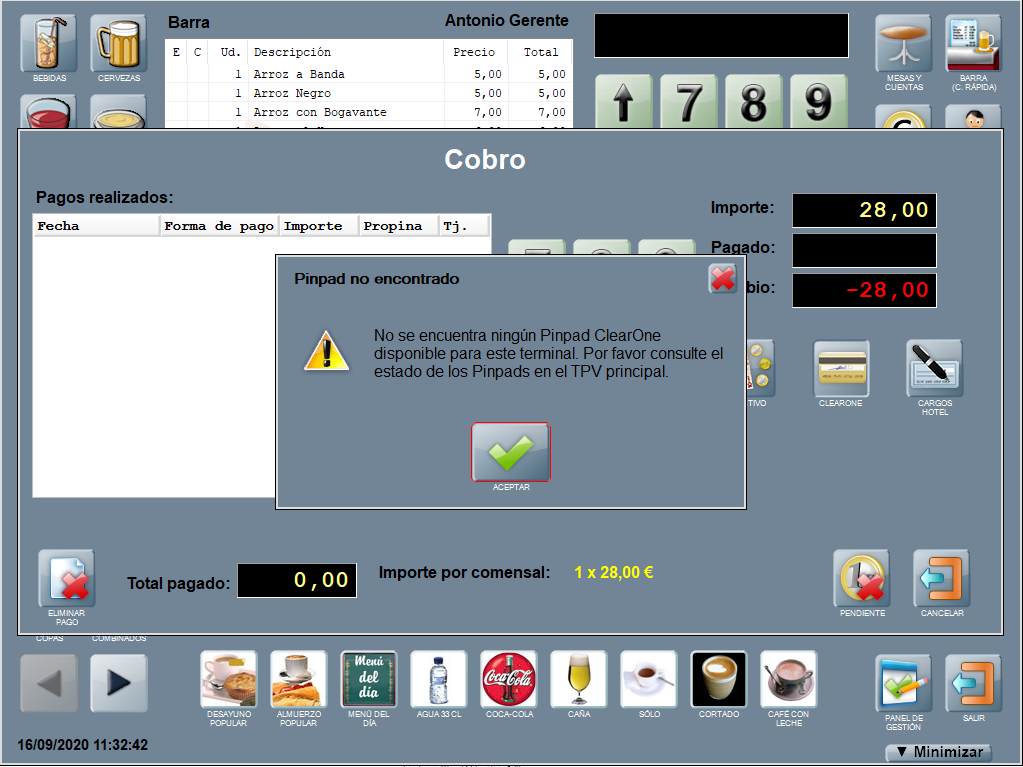Click the Forma de pago column header
Screen dimensions: 1023x767
[219, 226]
